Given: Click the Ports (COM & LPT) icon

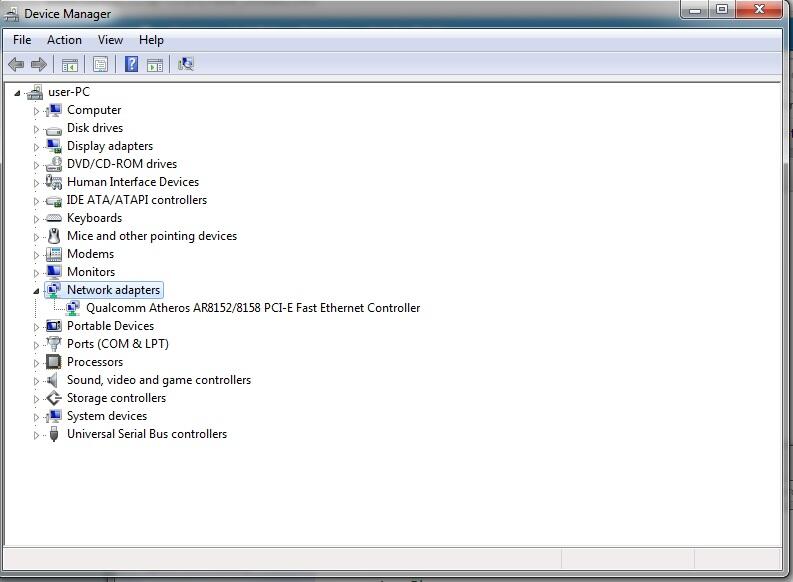Looking at the screenshot, I should click(54, 344).
